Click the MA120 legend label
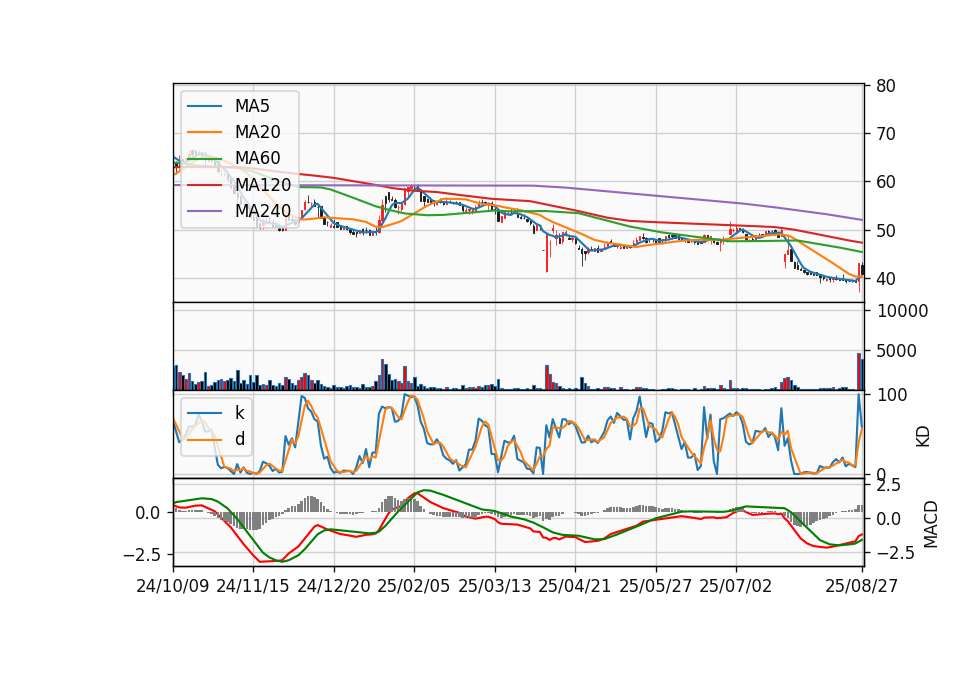Image resolution: width=960 pixels, height=690 pixels. point(263,184)
